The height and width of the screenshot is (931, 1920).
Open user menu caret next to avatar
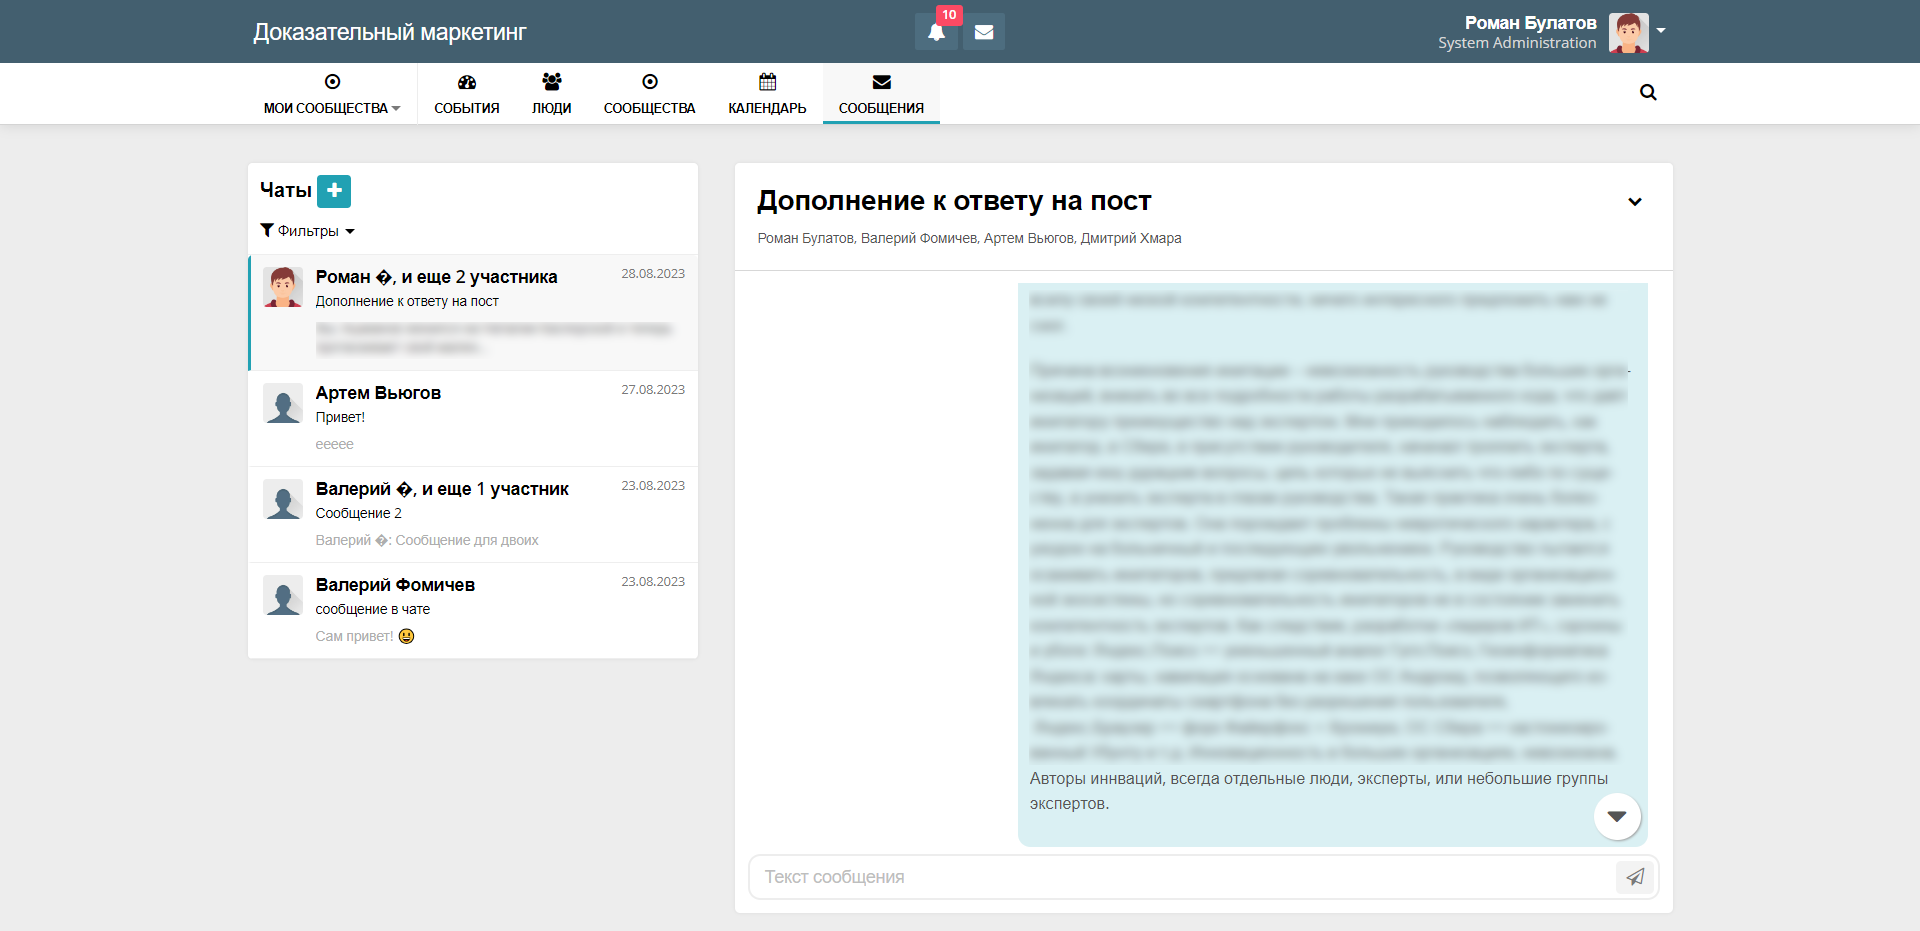coord(1661,31)
